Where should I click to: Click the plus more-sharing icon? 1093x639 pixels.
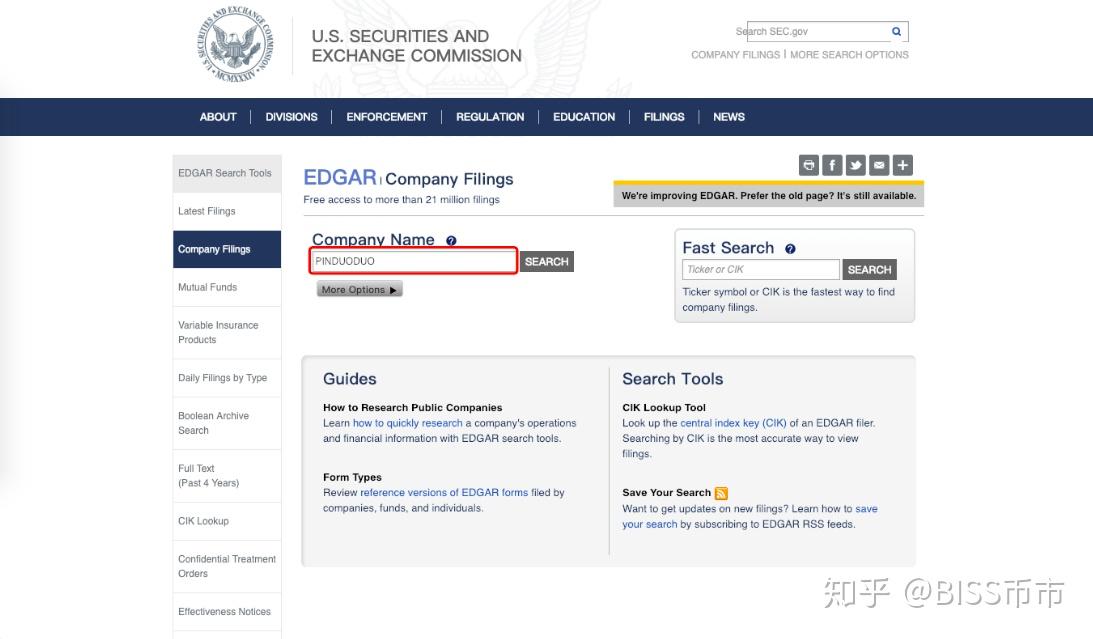(903, 166)
